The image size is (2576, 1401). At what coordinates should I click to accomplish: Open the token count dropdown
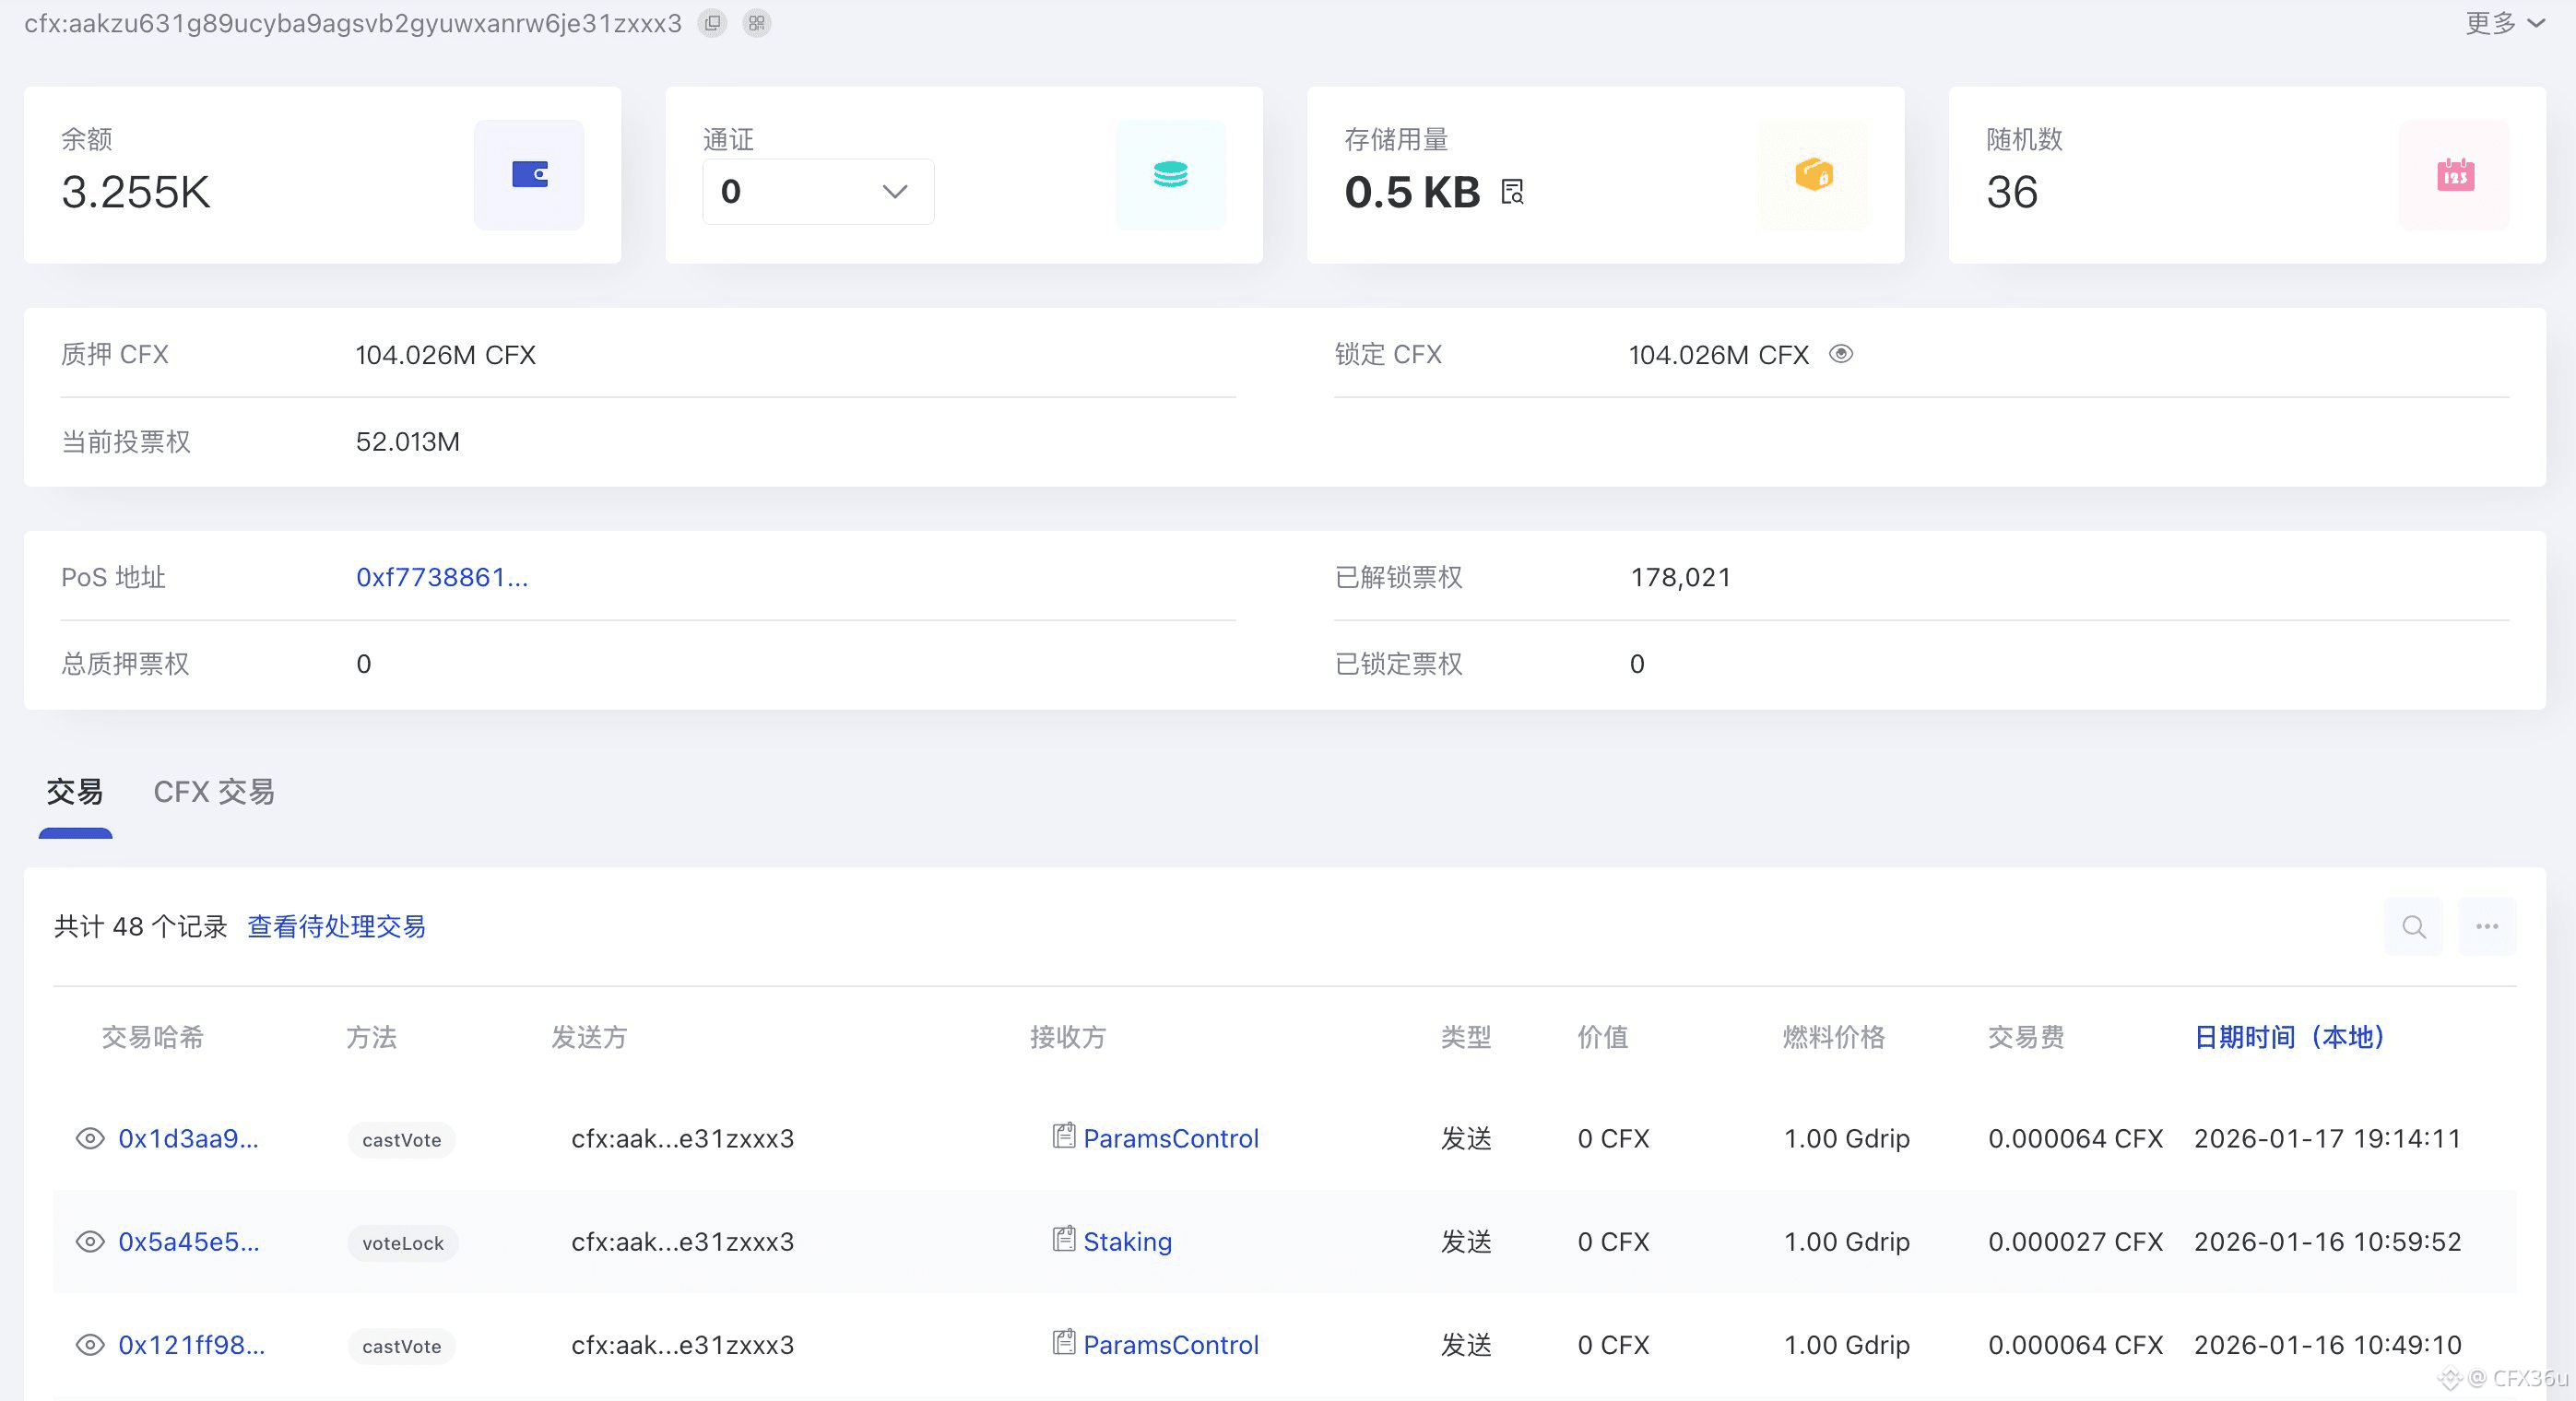pos(818,191)
